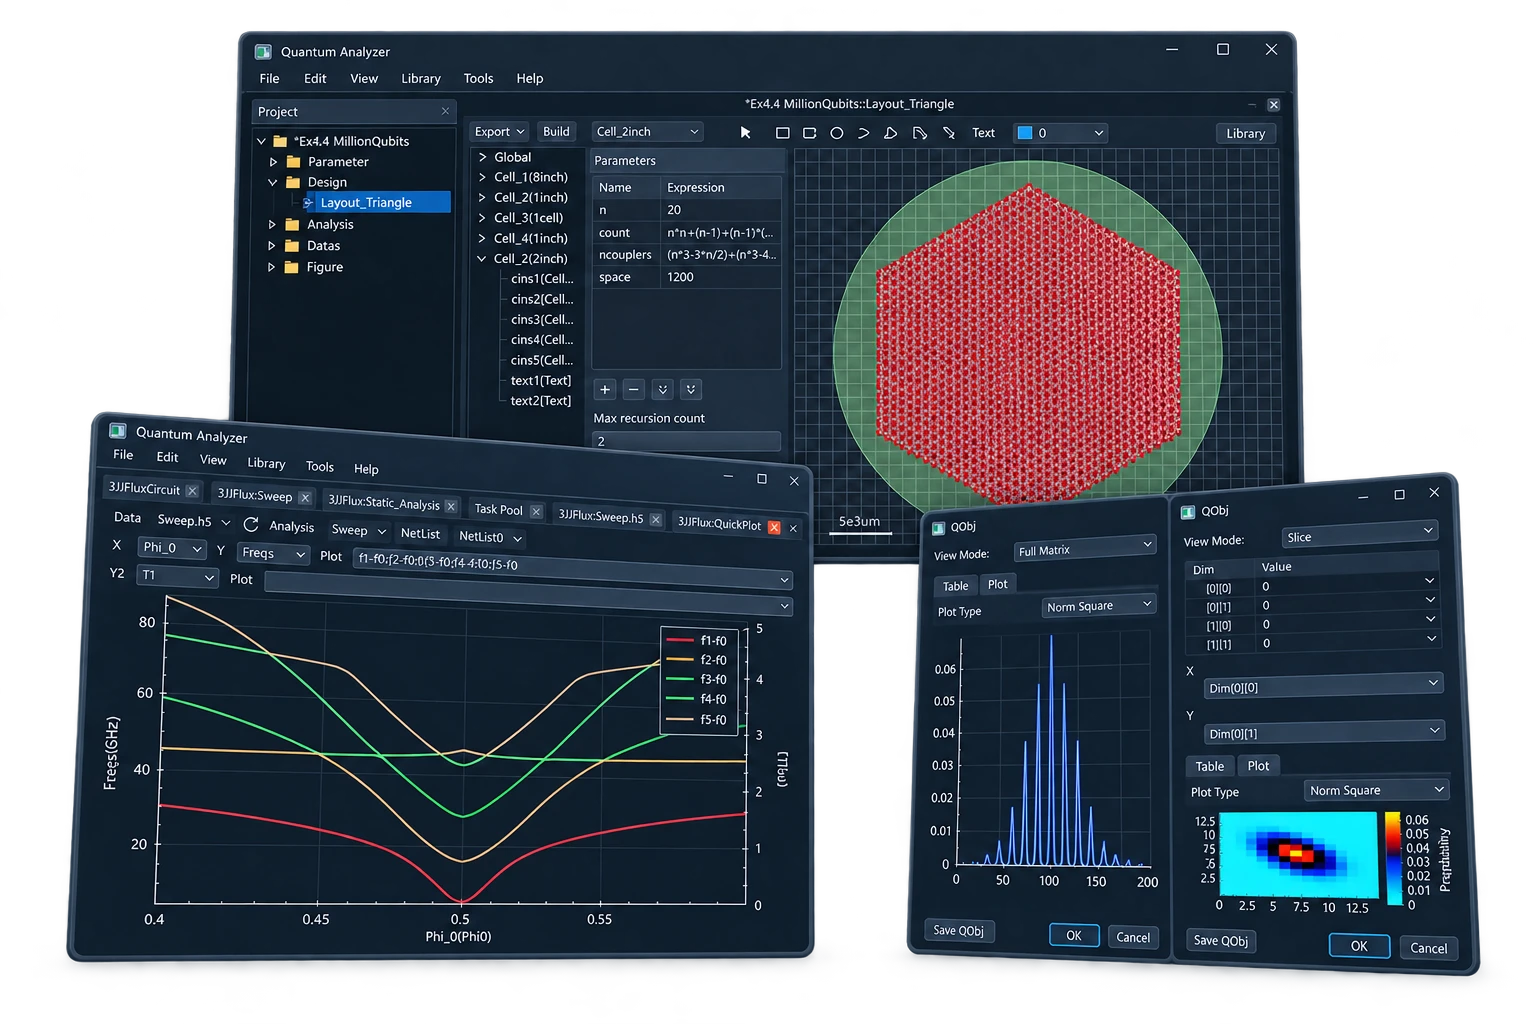Open the Cell_2inch cell selector dropdown
Image resolution: width=1536 pixels, height=1024 pixels.
point(647,132)
